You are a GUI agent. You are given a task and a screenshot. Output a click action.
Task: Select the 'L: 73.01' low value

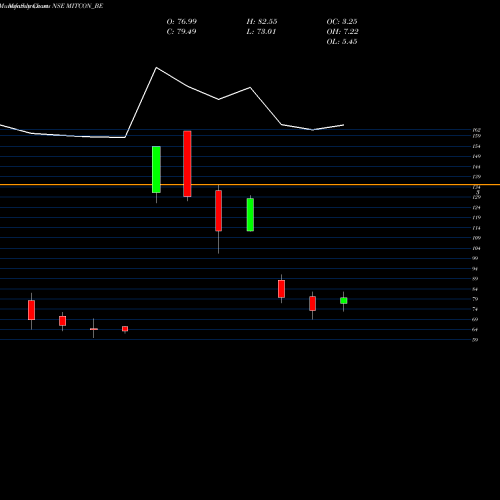(x=261, y=32)
